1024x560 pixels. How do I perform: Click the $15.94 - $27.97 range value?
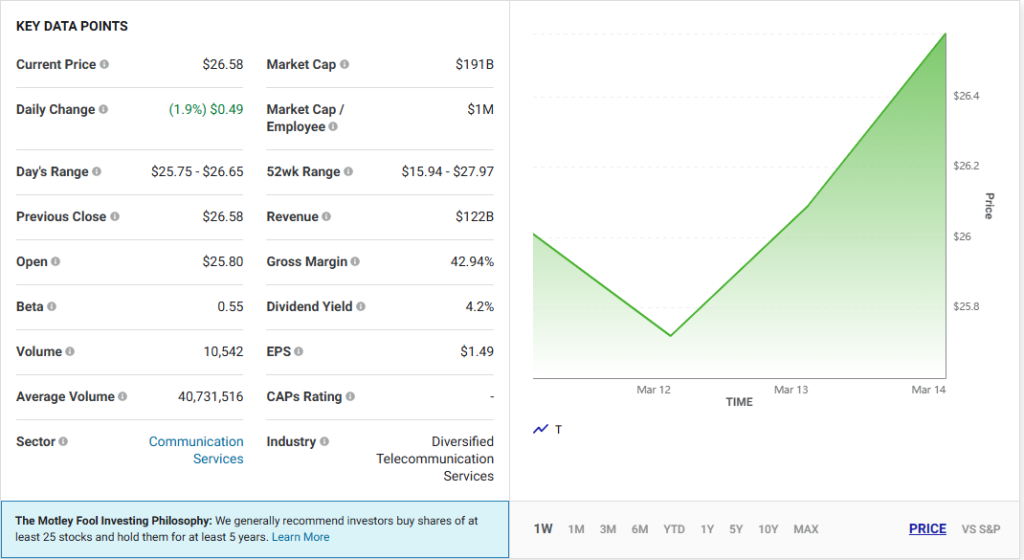pos(447,171)
